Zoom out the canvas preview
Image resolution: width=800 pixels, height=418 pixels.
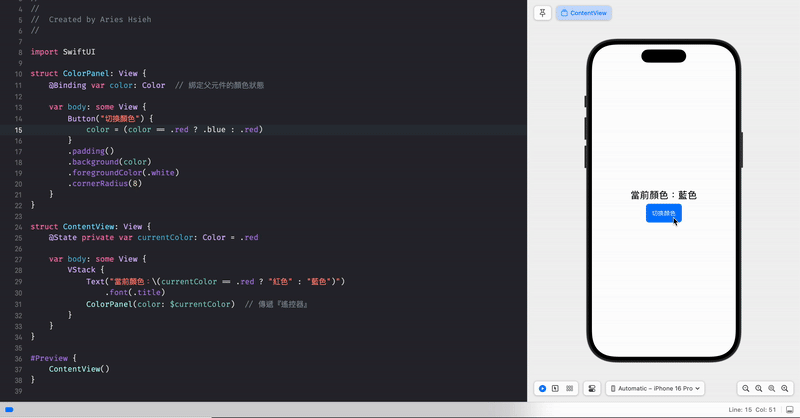pos(746,388)
